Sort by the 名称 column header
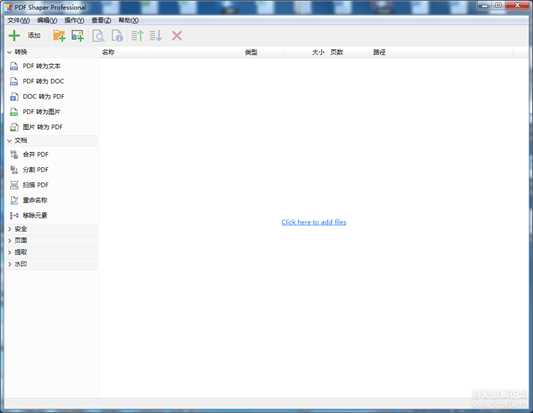This screenshot has width=533, height=413. point(108,52)
